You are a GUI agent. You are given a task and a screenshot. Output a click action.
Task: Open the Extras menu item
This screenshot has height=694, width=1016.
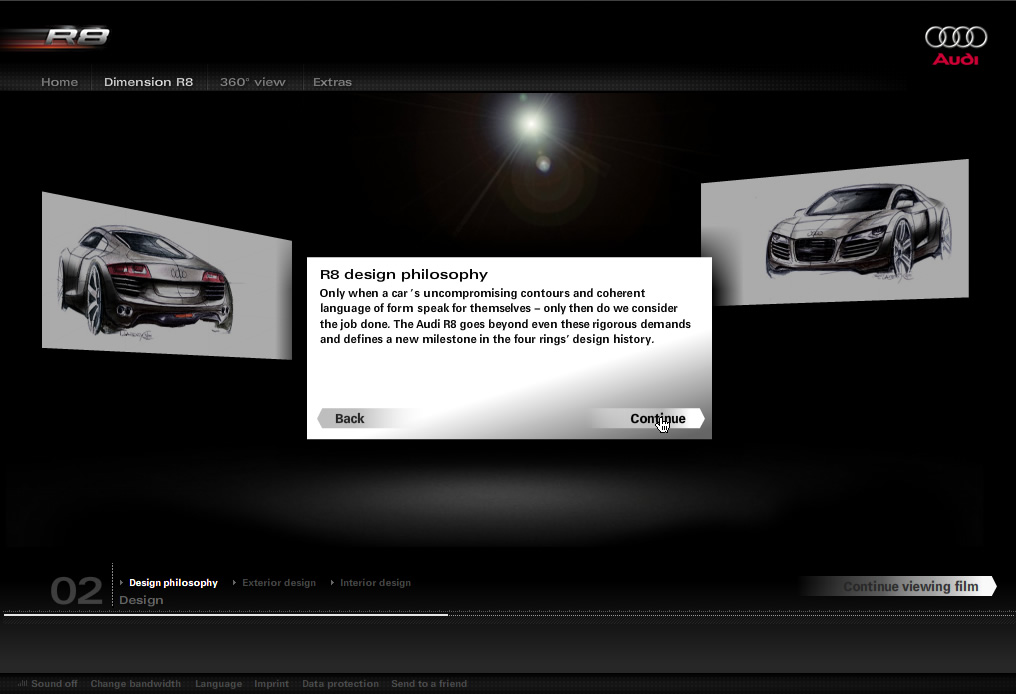pyautogui.click(x=332, y=82)
